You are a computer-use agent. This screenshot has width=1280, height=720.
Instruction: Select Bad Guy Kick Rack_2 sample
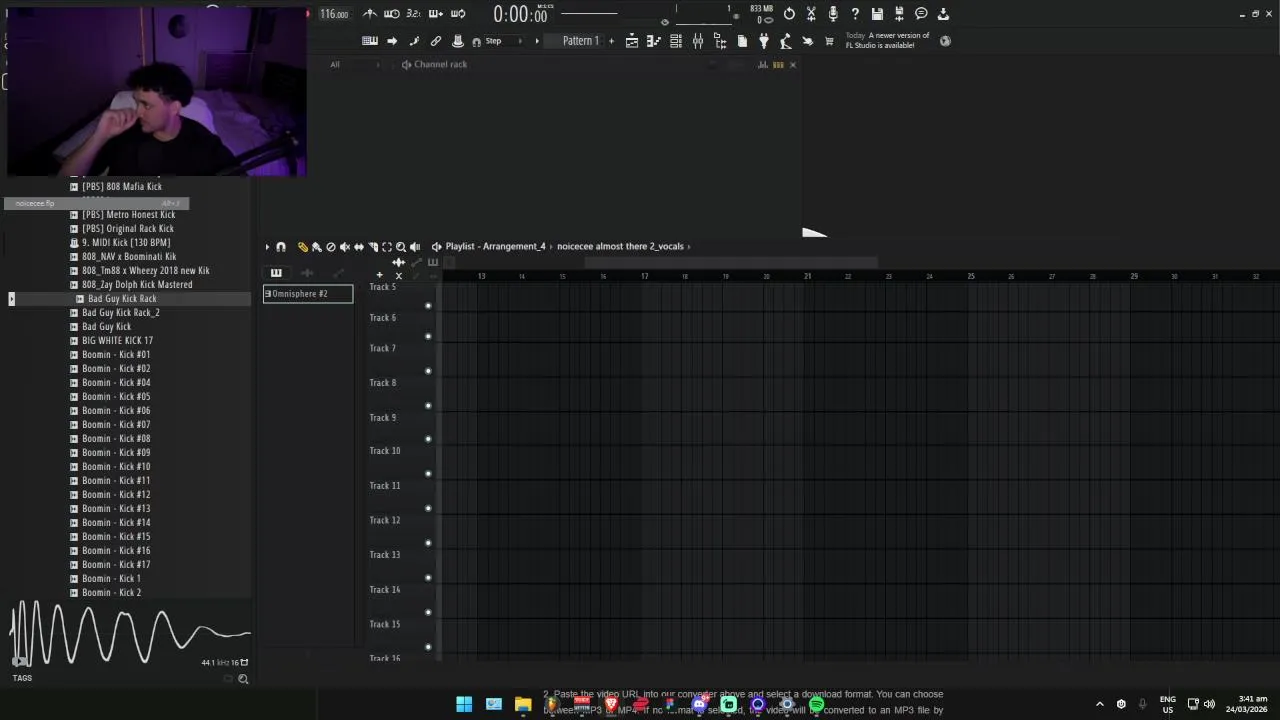[120, 313]
